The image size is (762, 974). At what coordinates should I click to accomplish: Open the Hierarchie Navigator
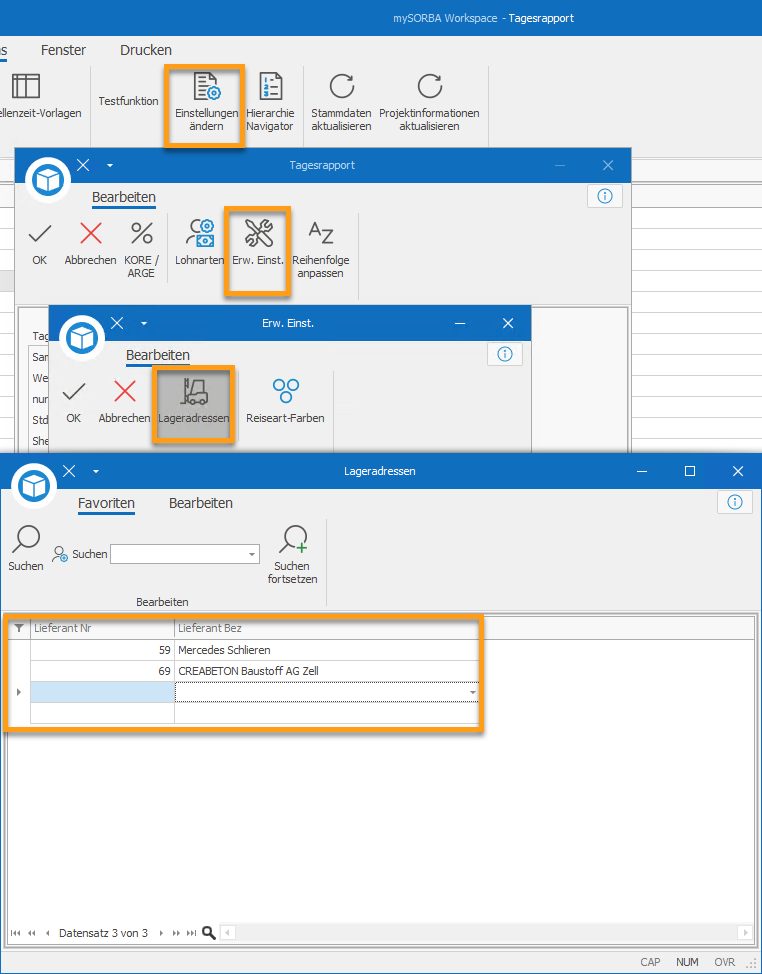(x=270, y=102)
